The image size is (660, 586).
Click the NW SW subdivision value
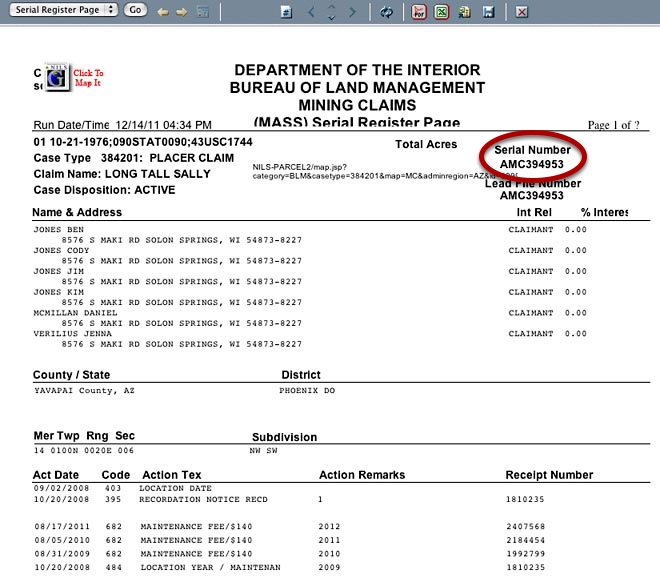[263, 450]
